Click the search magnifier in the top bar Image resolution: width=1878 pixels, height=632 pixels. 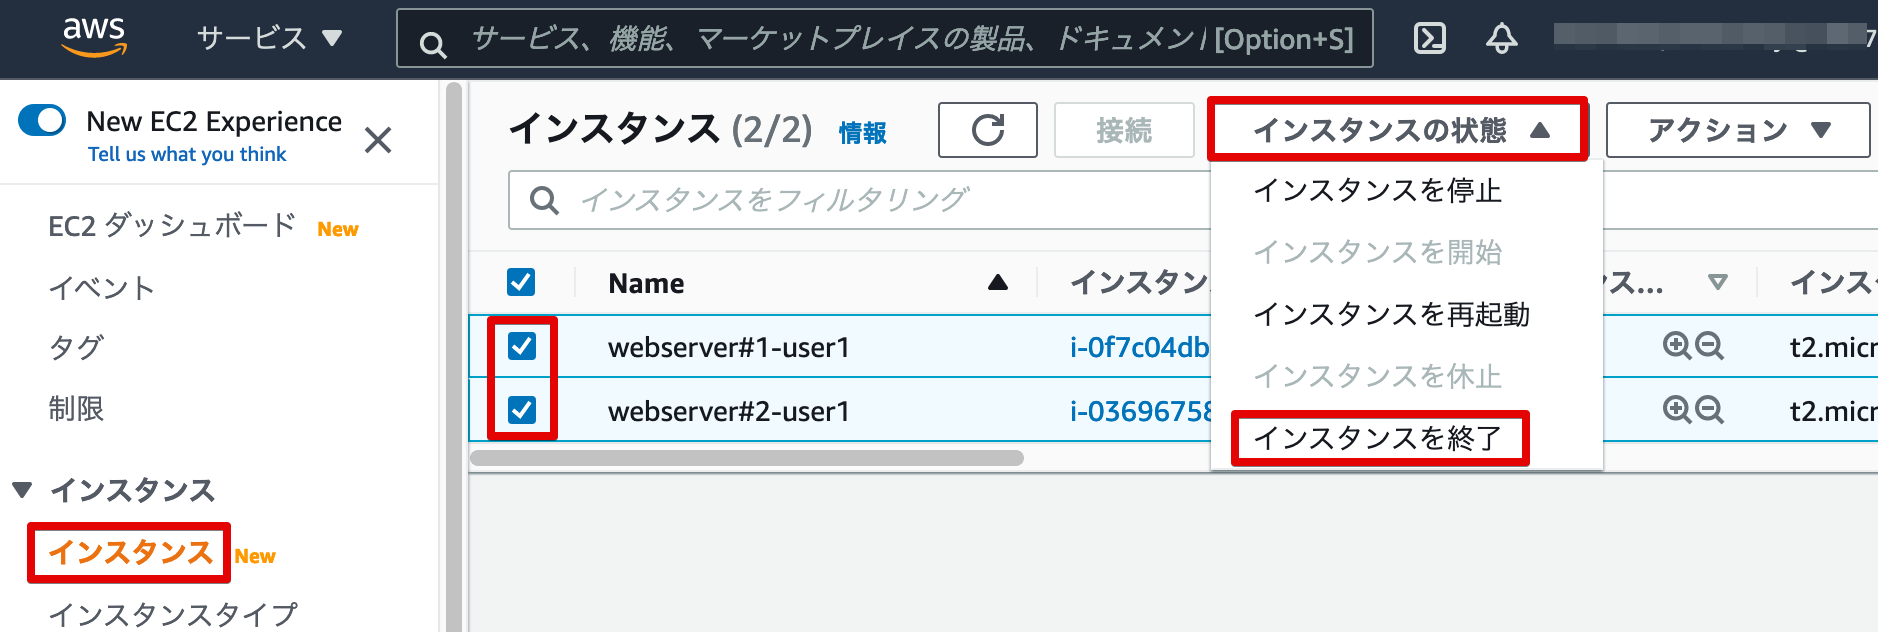point(432,44)
